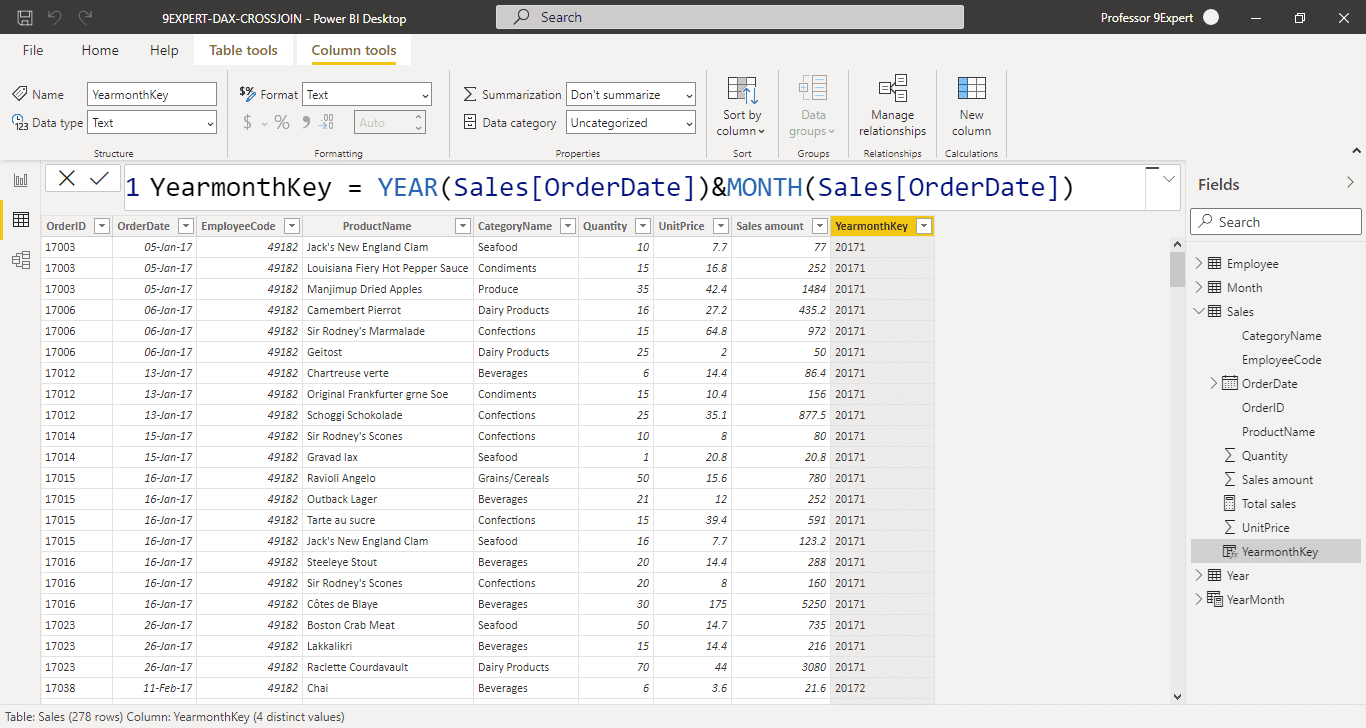
Task: Expand the formula bar chevron
Action: click(1169, 179)
